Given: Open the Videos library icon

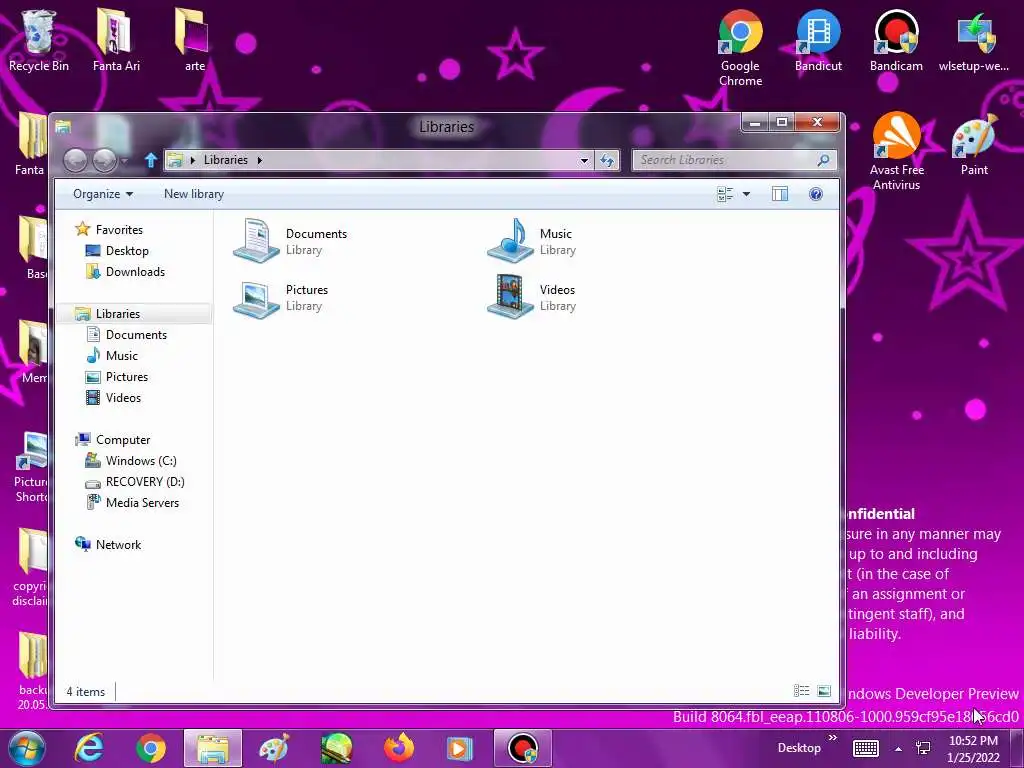Looking at the screenshot, I should pyautogui.click(x=511, y=297).
